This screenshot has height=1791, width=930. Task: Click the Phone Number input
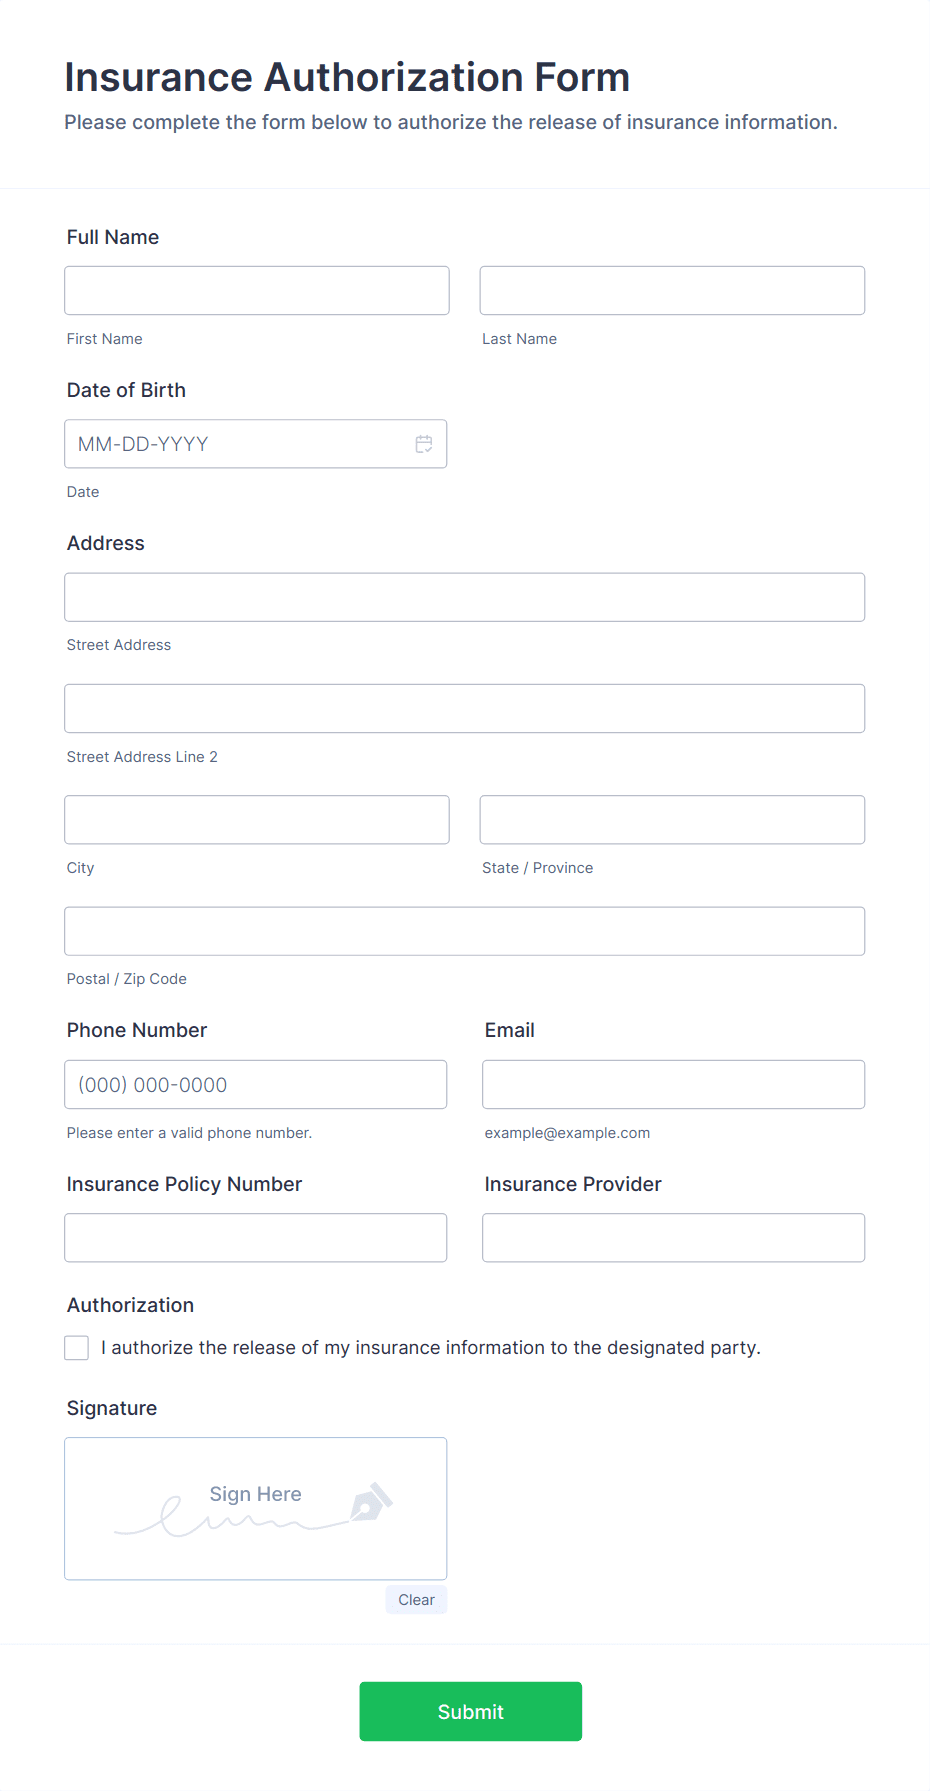tap(255, 1084)
